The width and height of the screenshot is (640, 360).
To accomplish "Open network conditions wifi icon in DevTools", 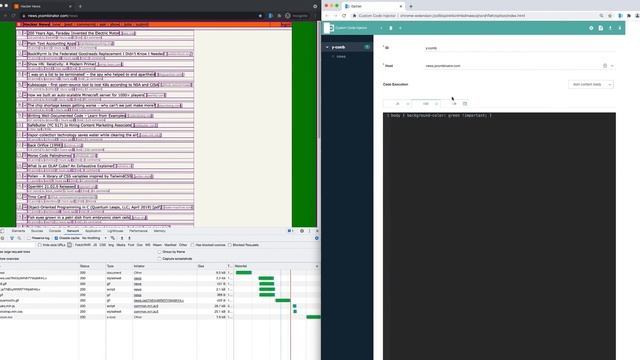I will (x=113, y=238).
